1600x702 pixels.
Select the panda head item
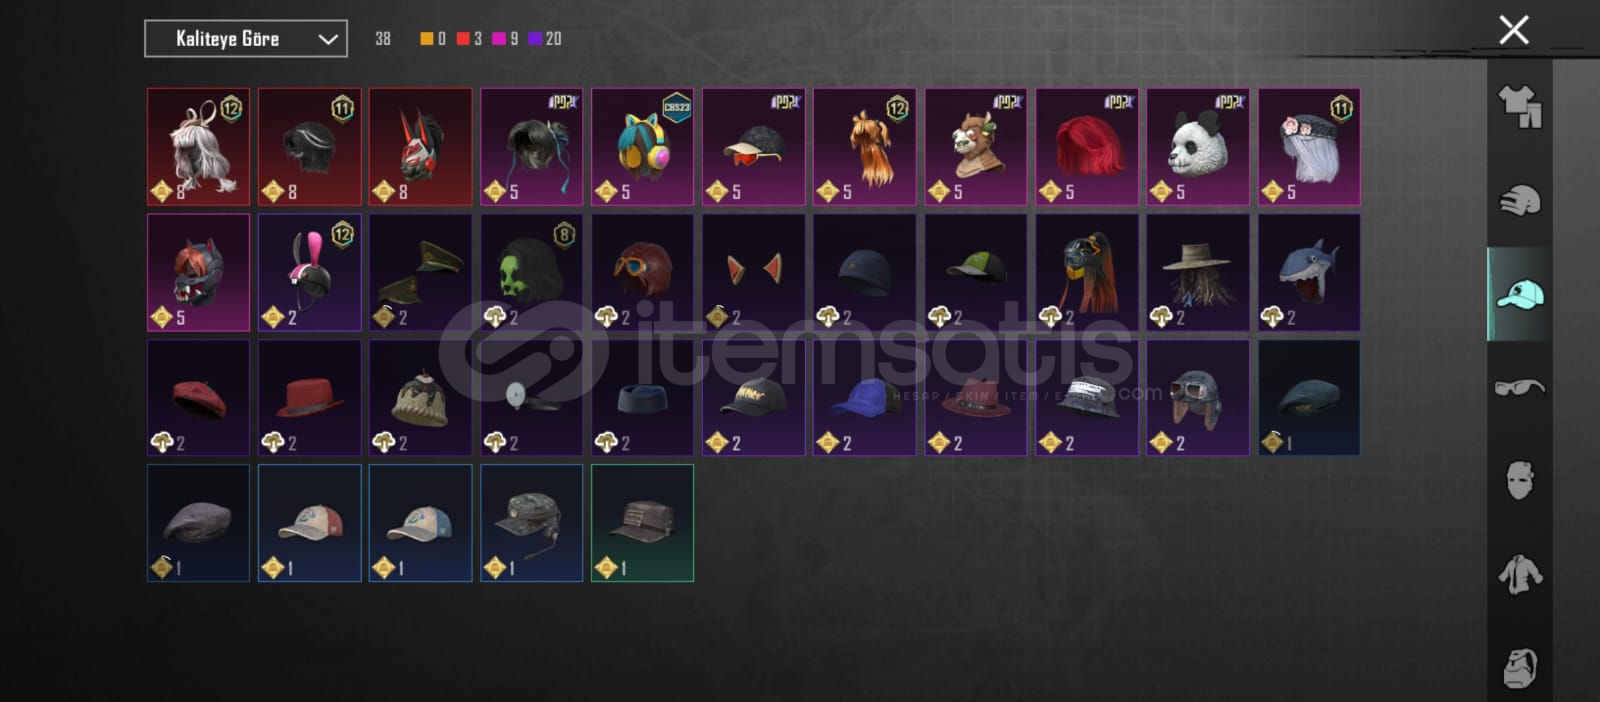pyautogui.click(x=1198, y=147)
